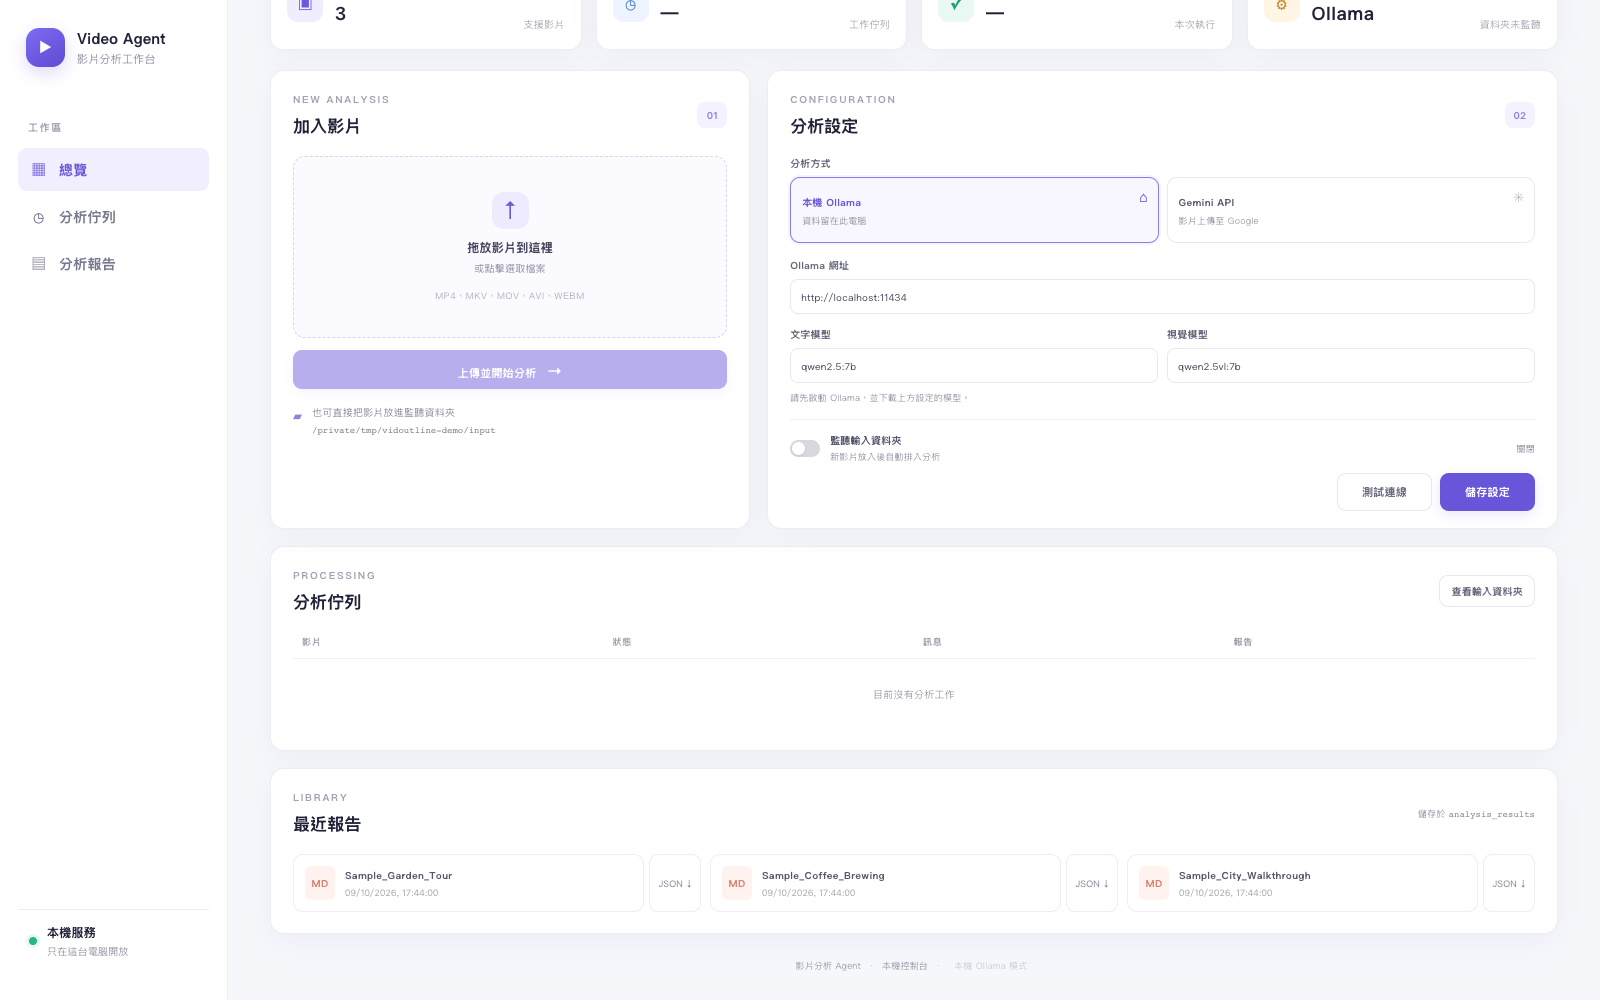
Task: Click the MD icon for Sample_Coffee_Brewing
Action: (737, 883)
